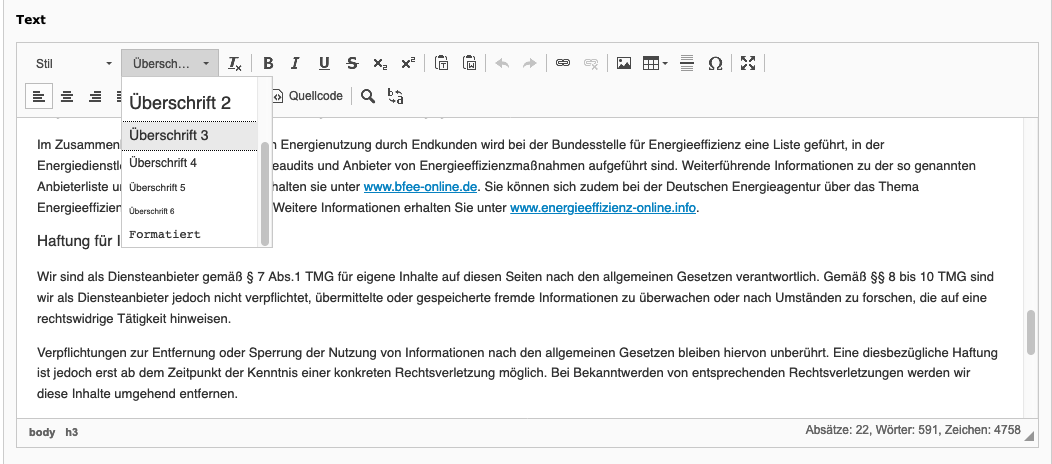Screen dimensions: 1052x464
Task: Maximize the editor with the fullscreen icon
Action: [x=748, y=63]
